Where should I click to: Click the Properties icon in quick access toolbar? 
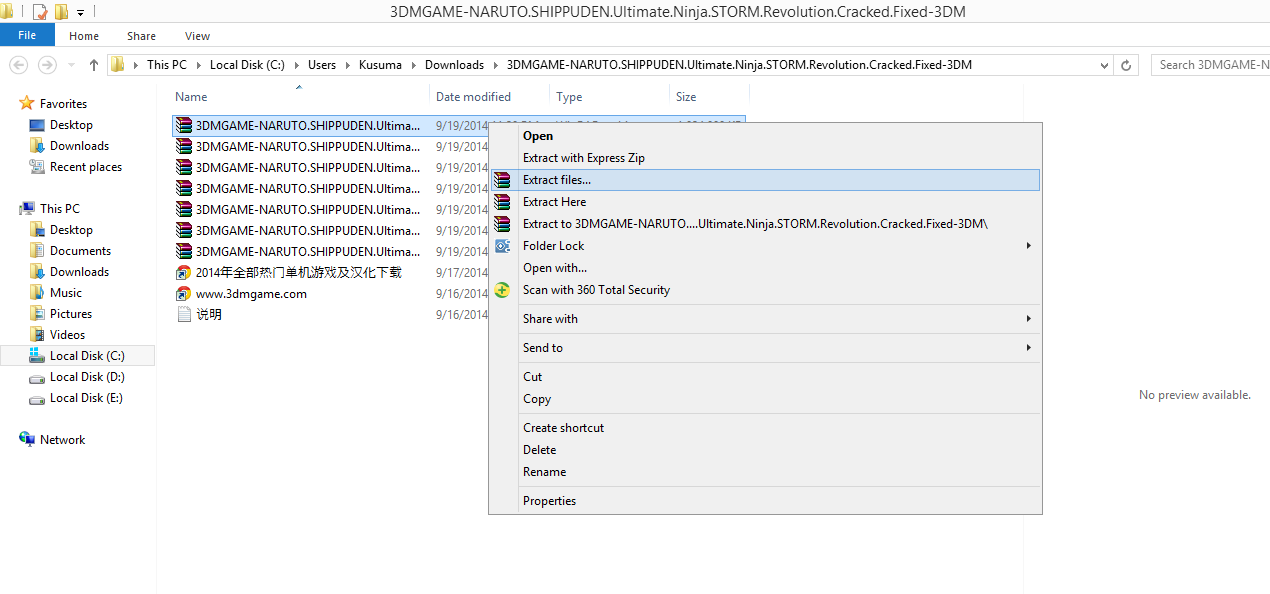coord(40,12)
